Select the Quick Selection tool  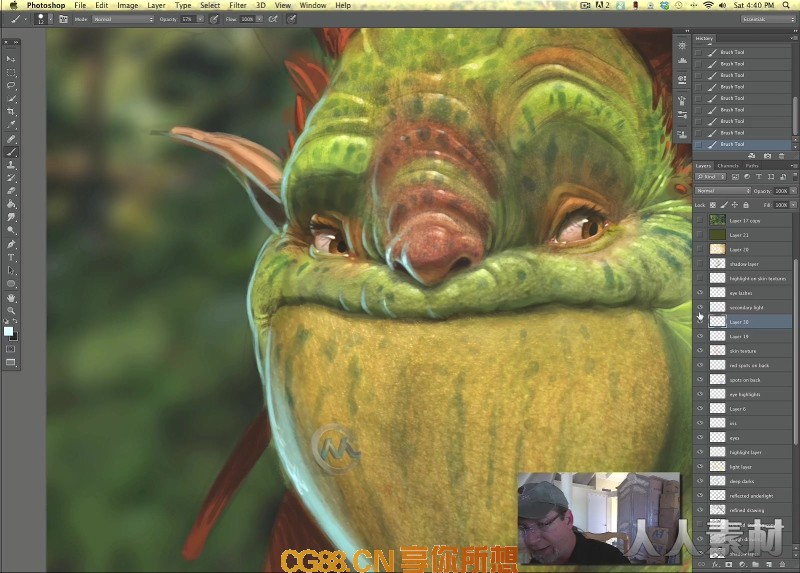click(11, 99)
